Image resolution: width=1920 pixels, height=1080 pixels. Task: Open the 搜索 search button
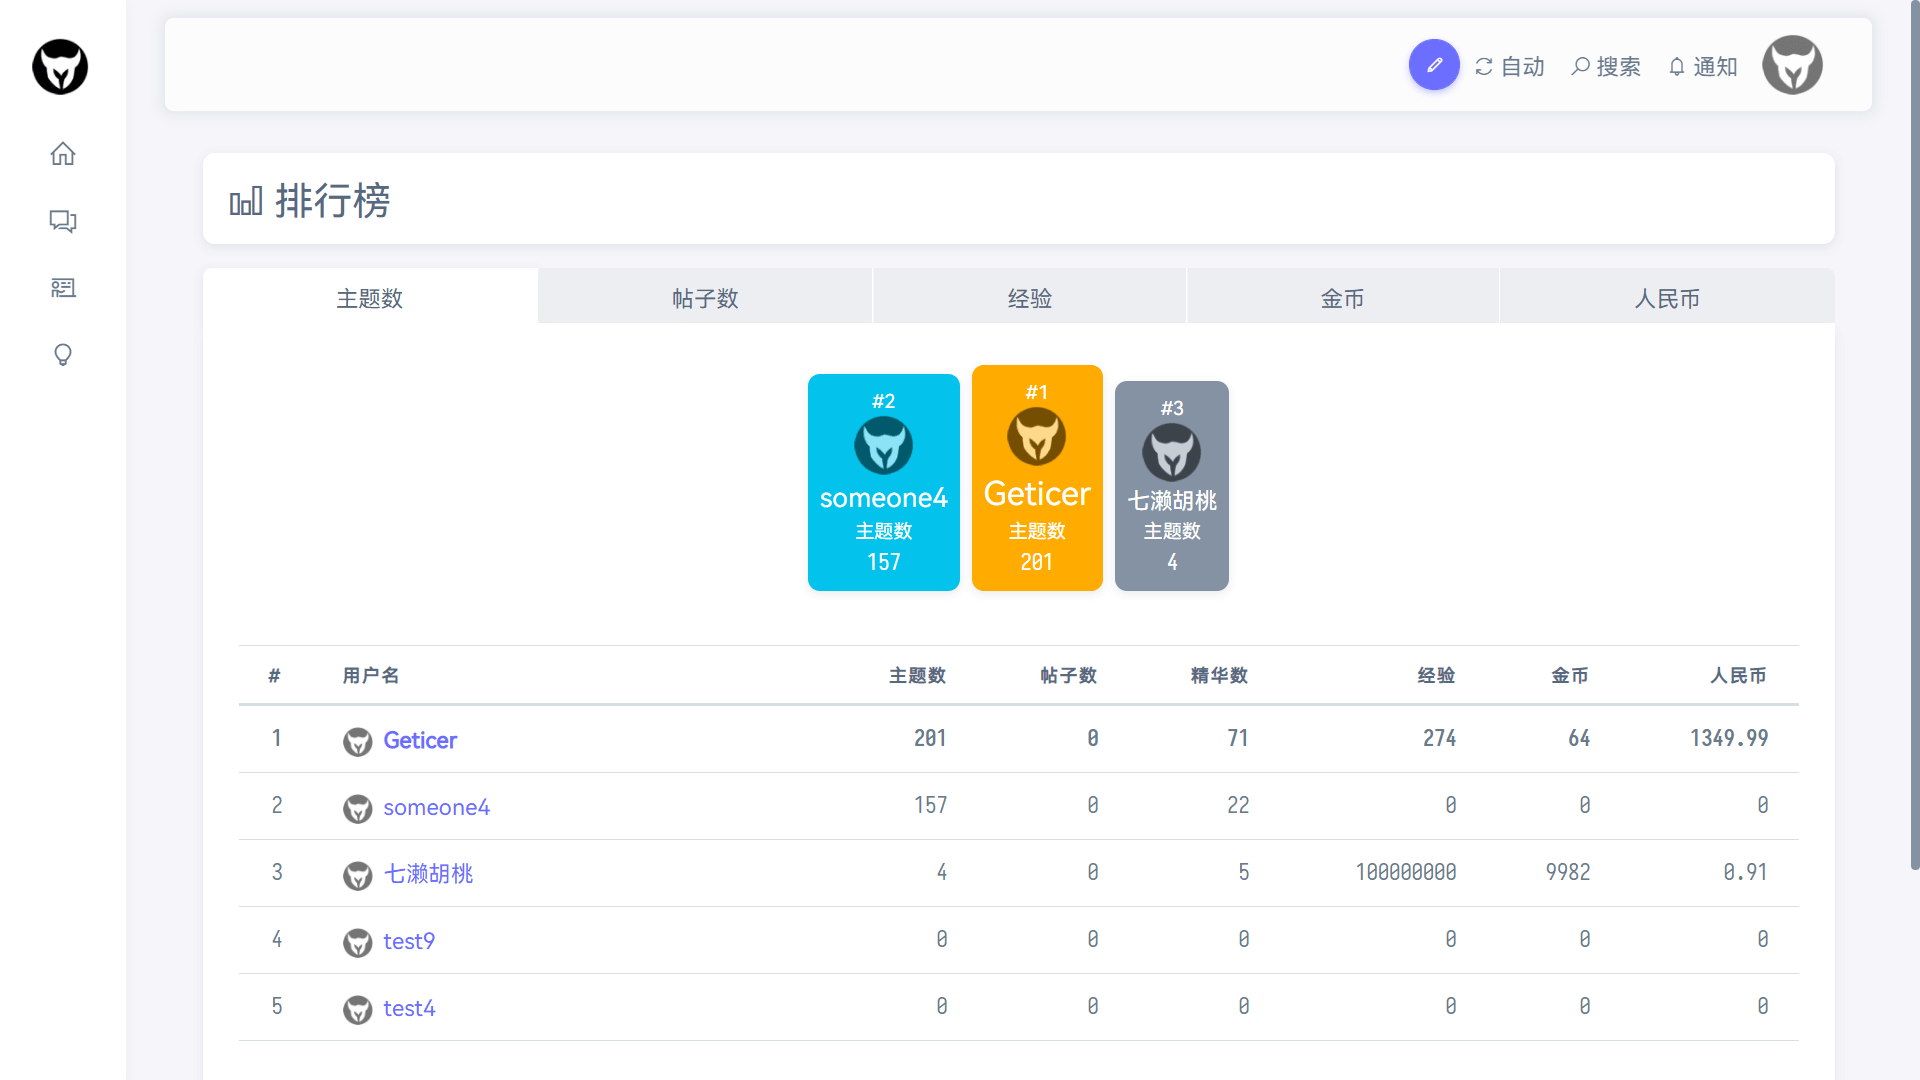[x=1606, y=66]
